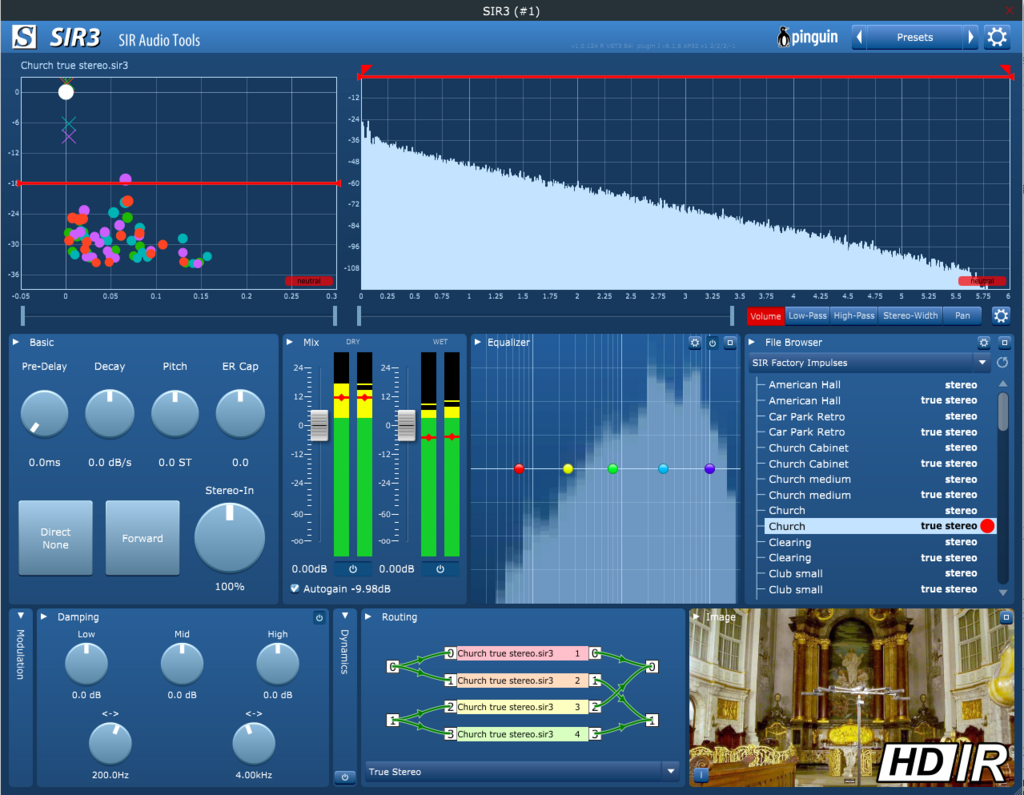Toggle Equalizer power button
This screenshot has width=1024, height=795.
point(712,342)
